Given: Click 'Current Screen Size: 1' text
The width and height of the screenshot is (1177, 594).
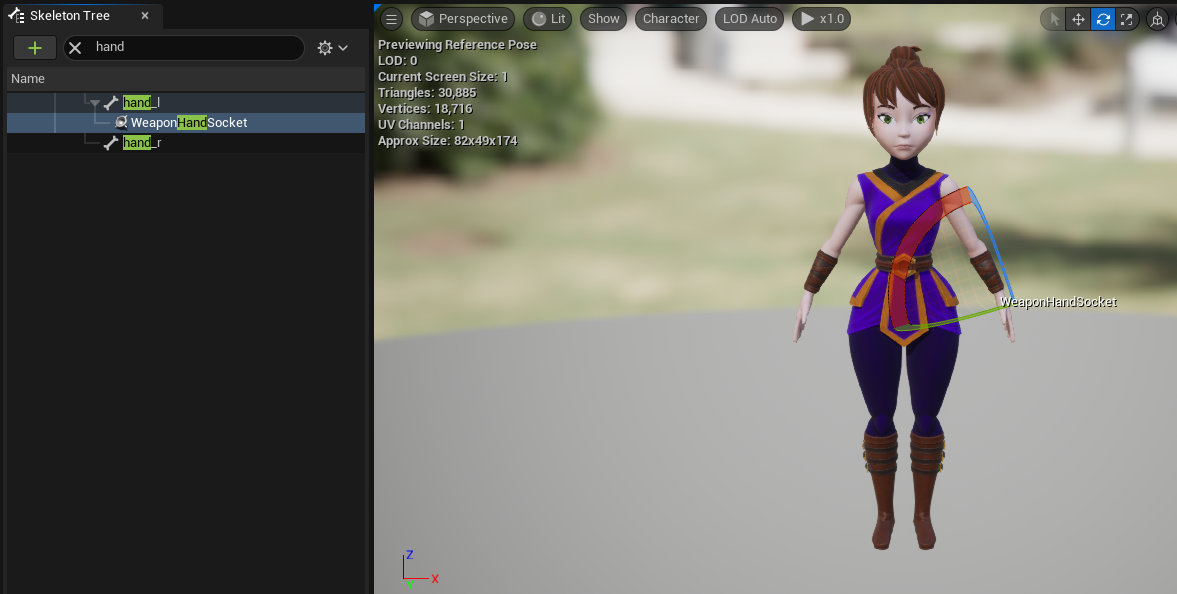Looking at the screenshot, I should click(443, 77).
